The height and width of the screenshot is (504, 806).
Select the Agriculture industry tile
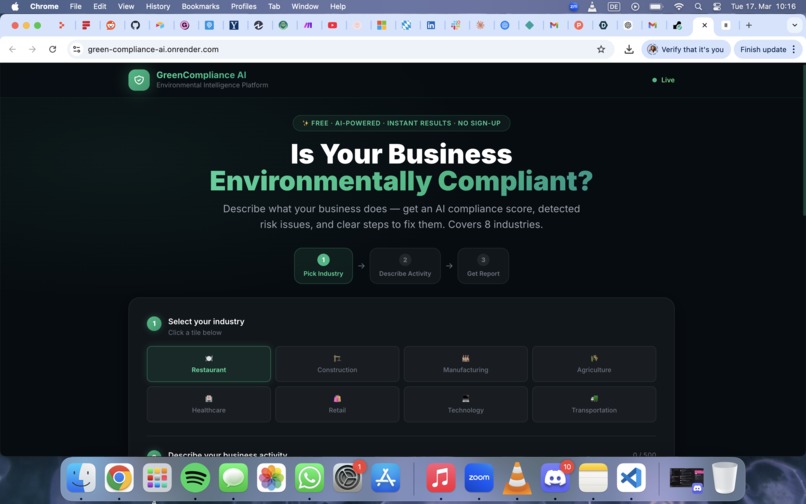594,364
